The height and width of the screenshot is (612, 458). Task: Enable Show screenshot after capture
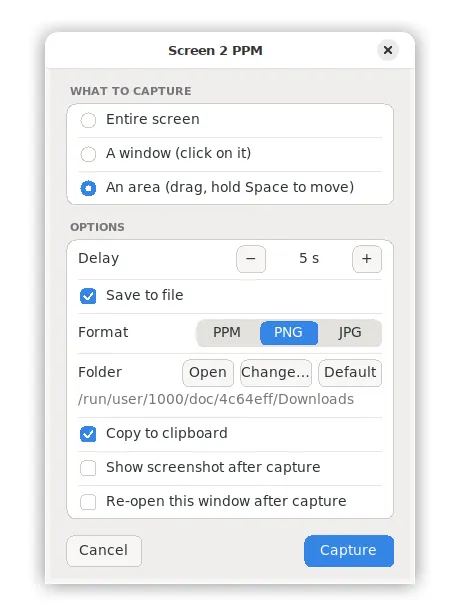tap(88, 468)
